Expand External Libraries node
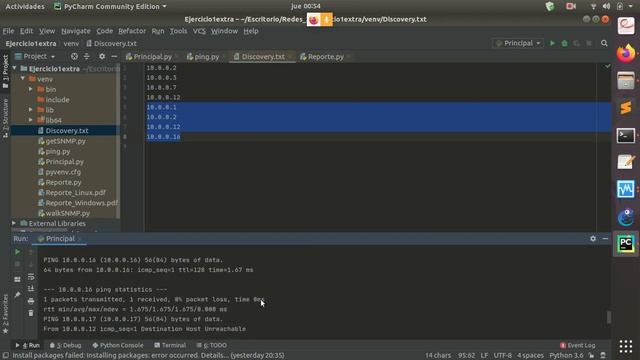640x360 pixels. click(14, 223)
